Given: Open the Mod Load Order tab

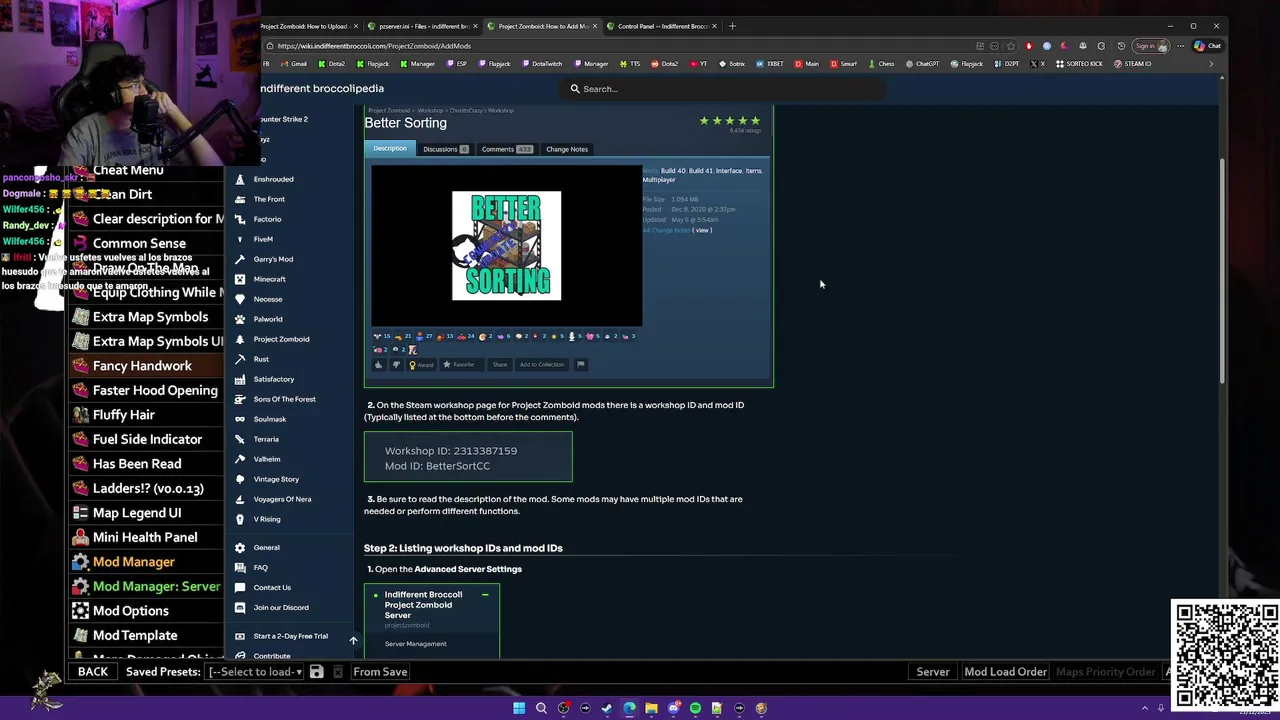Looking at the screenshot, I should pos(1005,672).
